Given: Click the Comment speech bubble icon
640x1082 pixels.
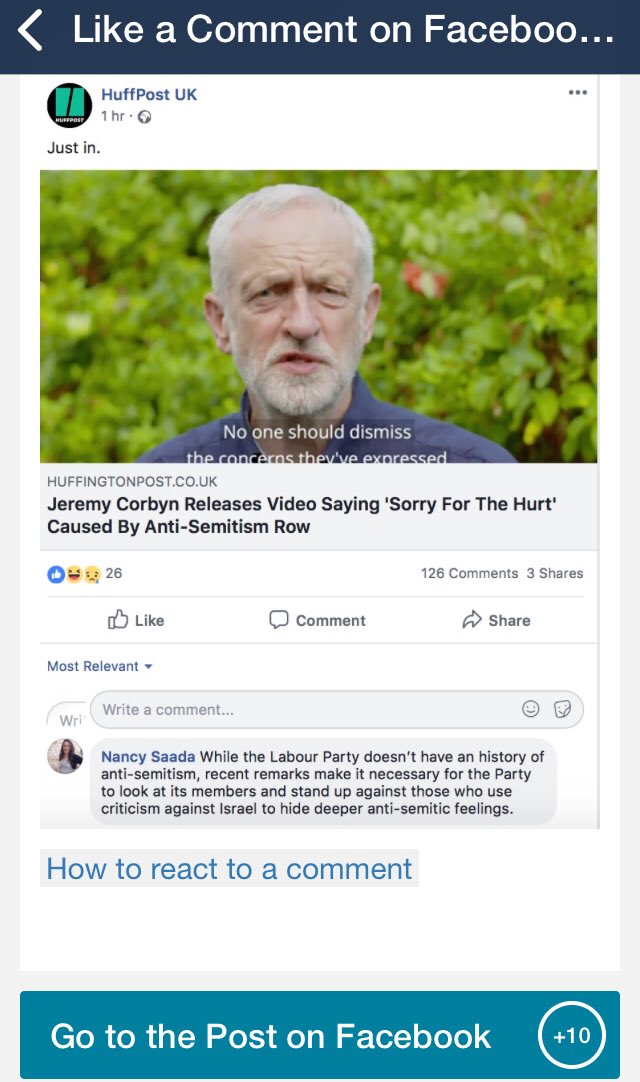Looking at the screenshot, I should click(x=279, y=620).
